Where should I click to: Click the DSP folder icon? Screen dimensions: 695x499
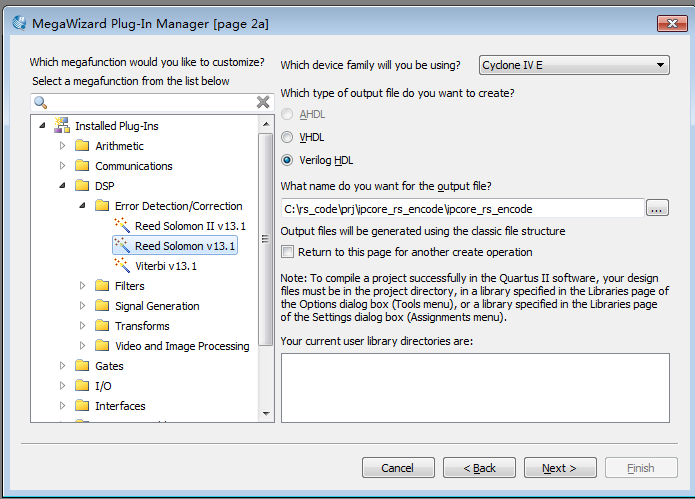[82, 185]
